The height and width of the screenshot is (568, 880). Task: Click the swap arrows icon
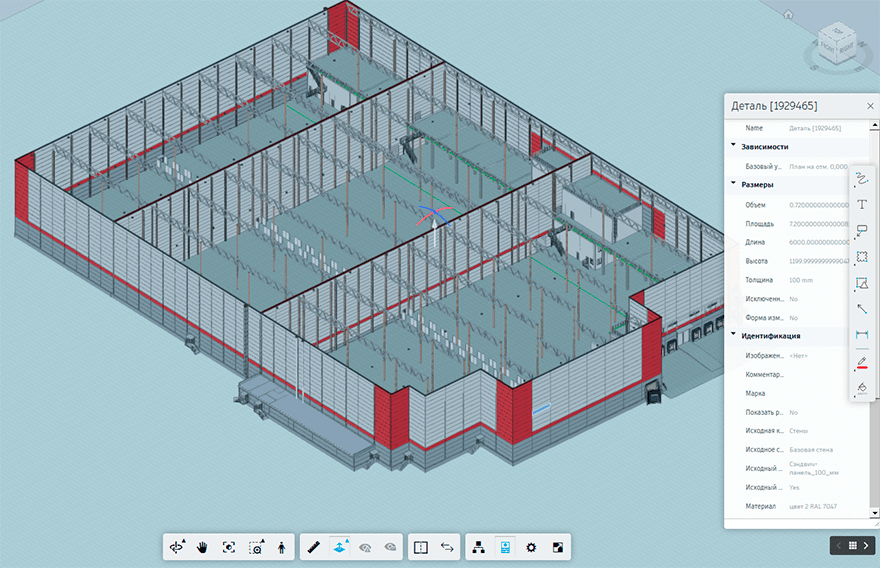point(447,547)
